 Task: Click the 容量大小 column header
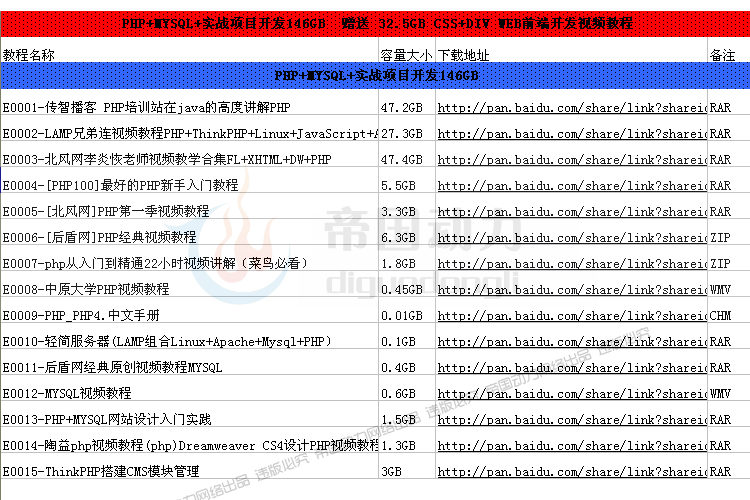(407, 55)
